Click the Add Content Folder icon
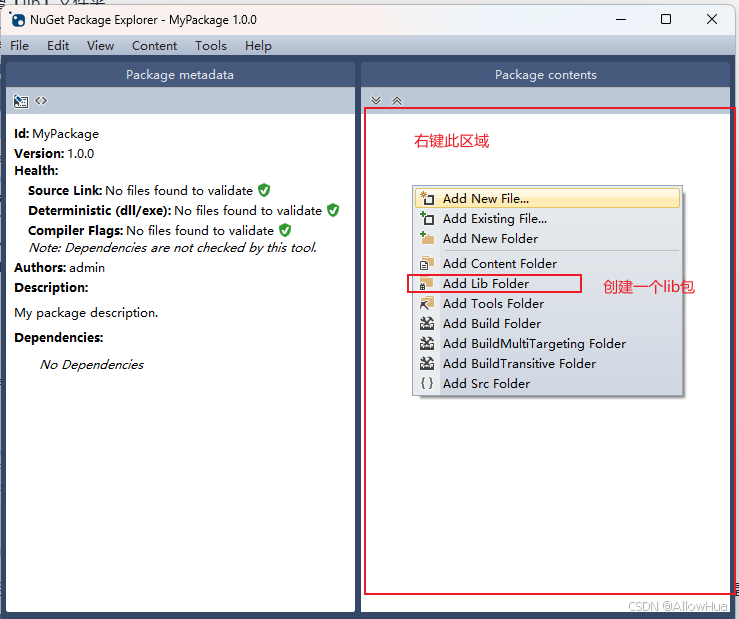 (427, 263)
